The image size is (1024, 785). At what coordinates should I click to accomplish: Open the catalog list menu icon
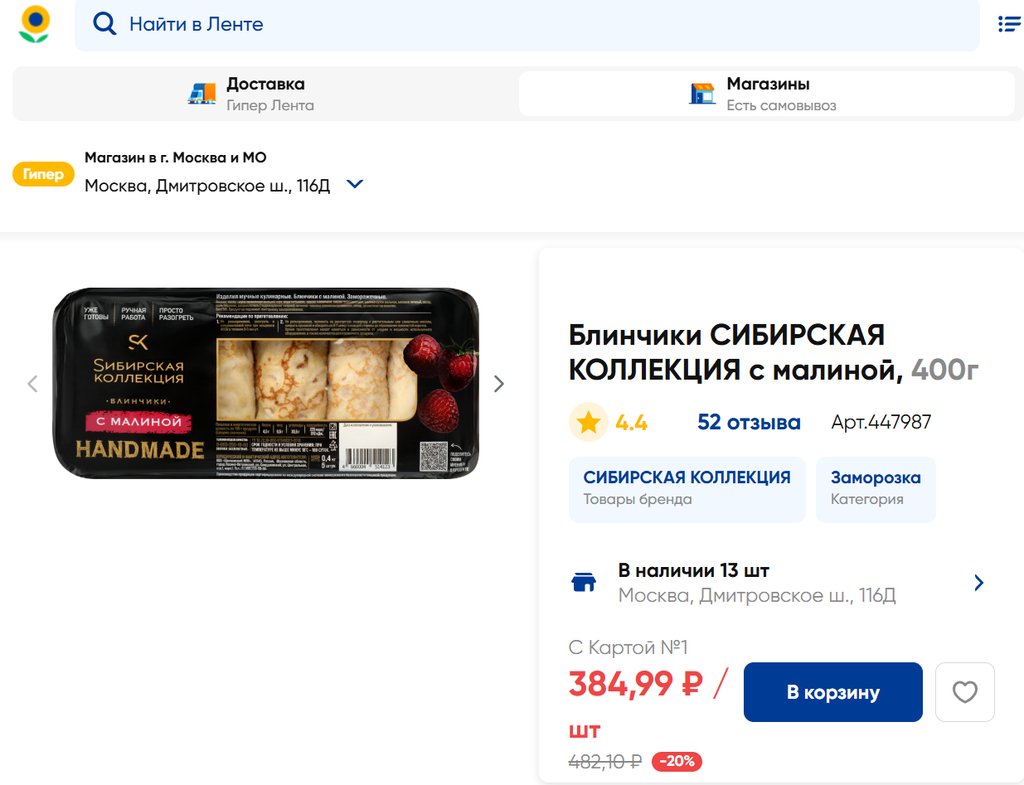click(x=1010, y=24)
